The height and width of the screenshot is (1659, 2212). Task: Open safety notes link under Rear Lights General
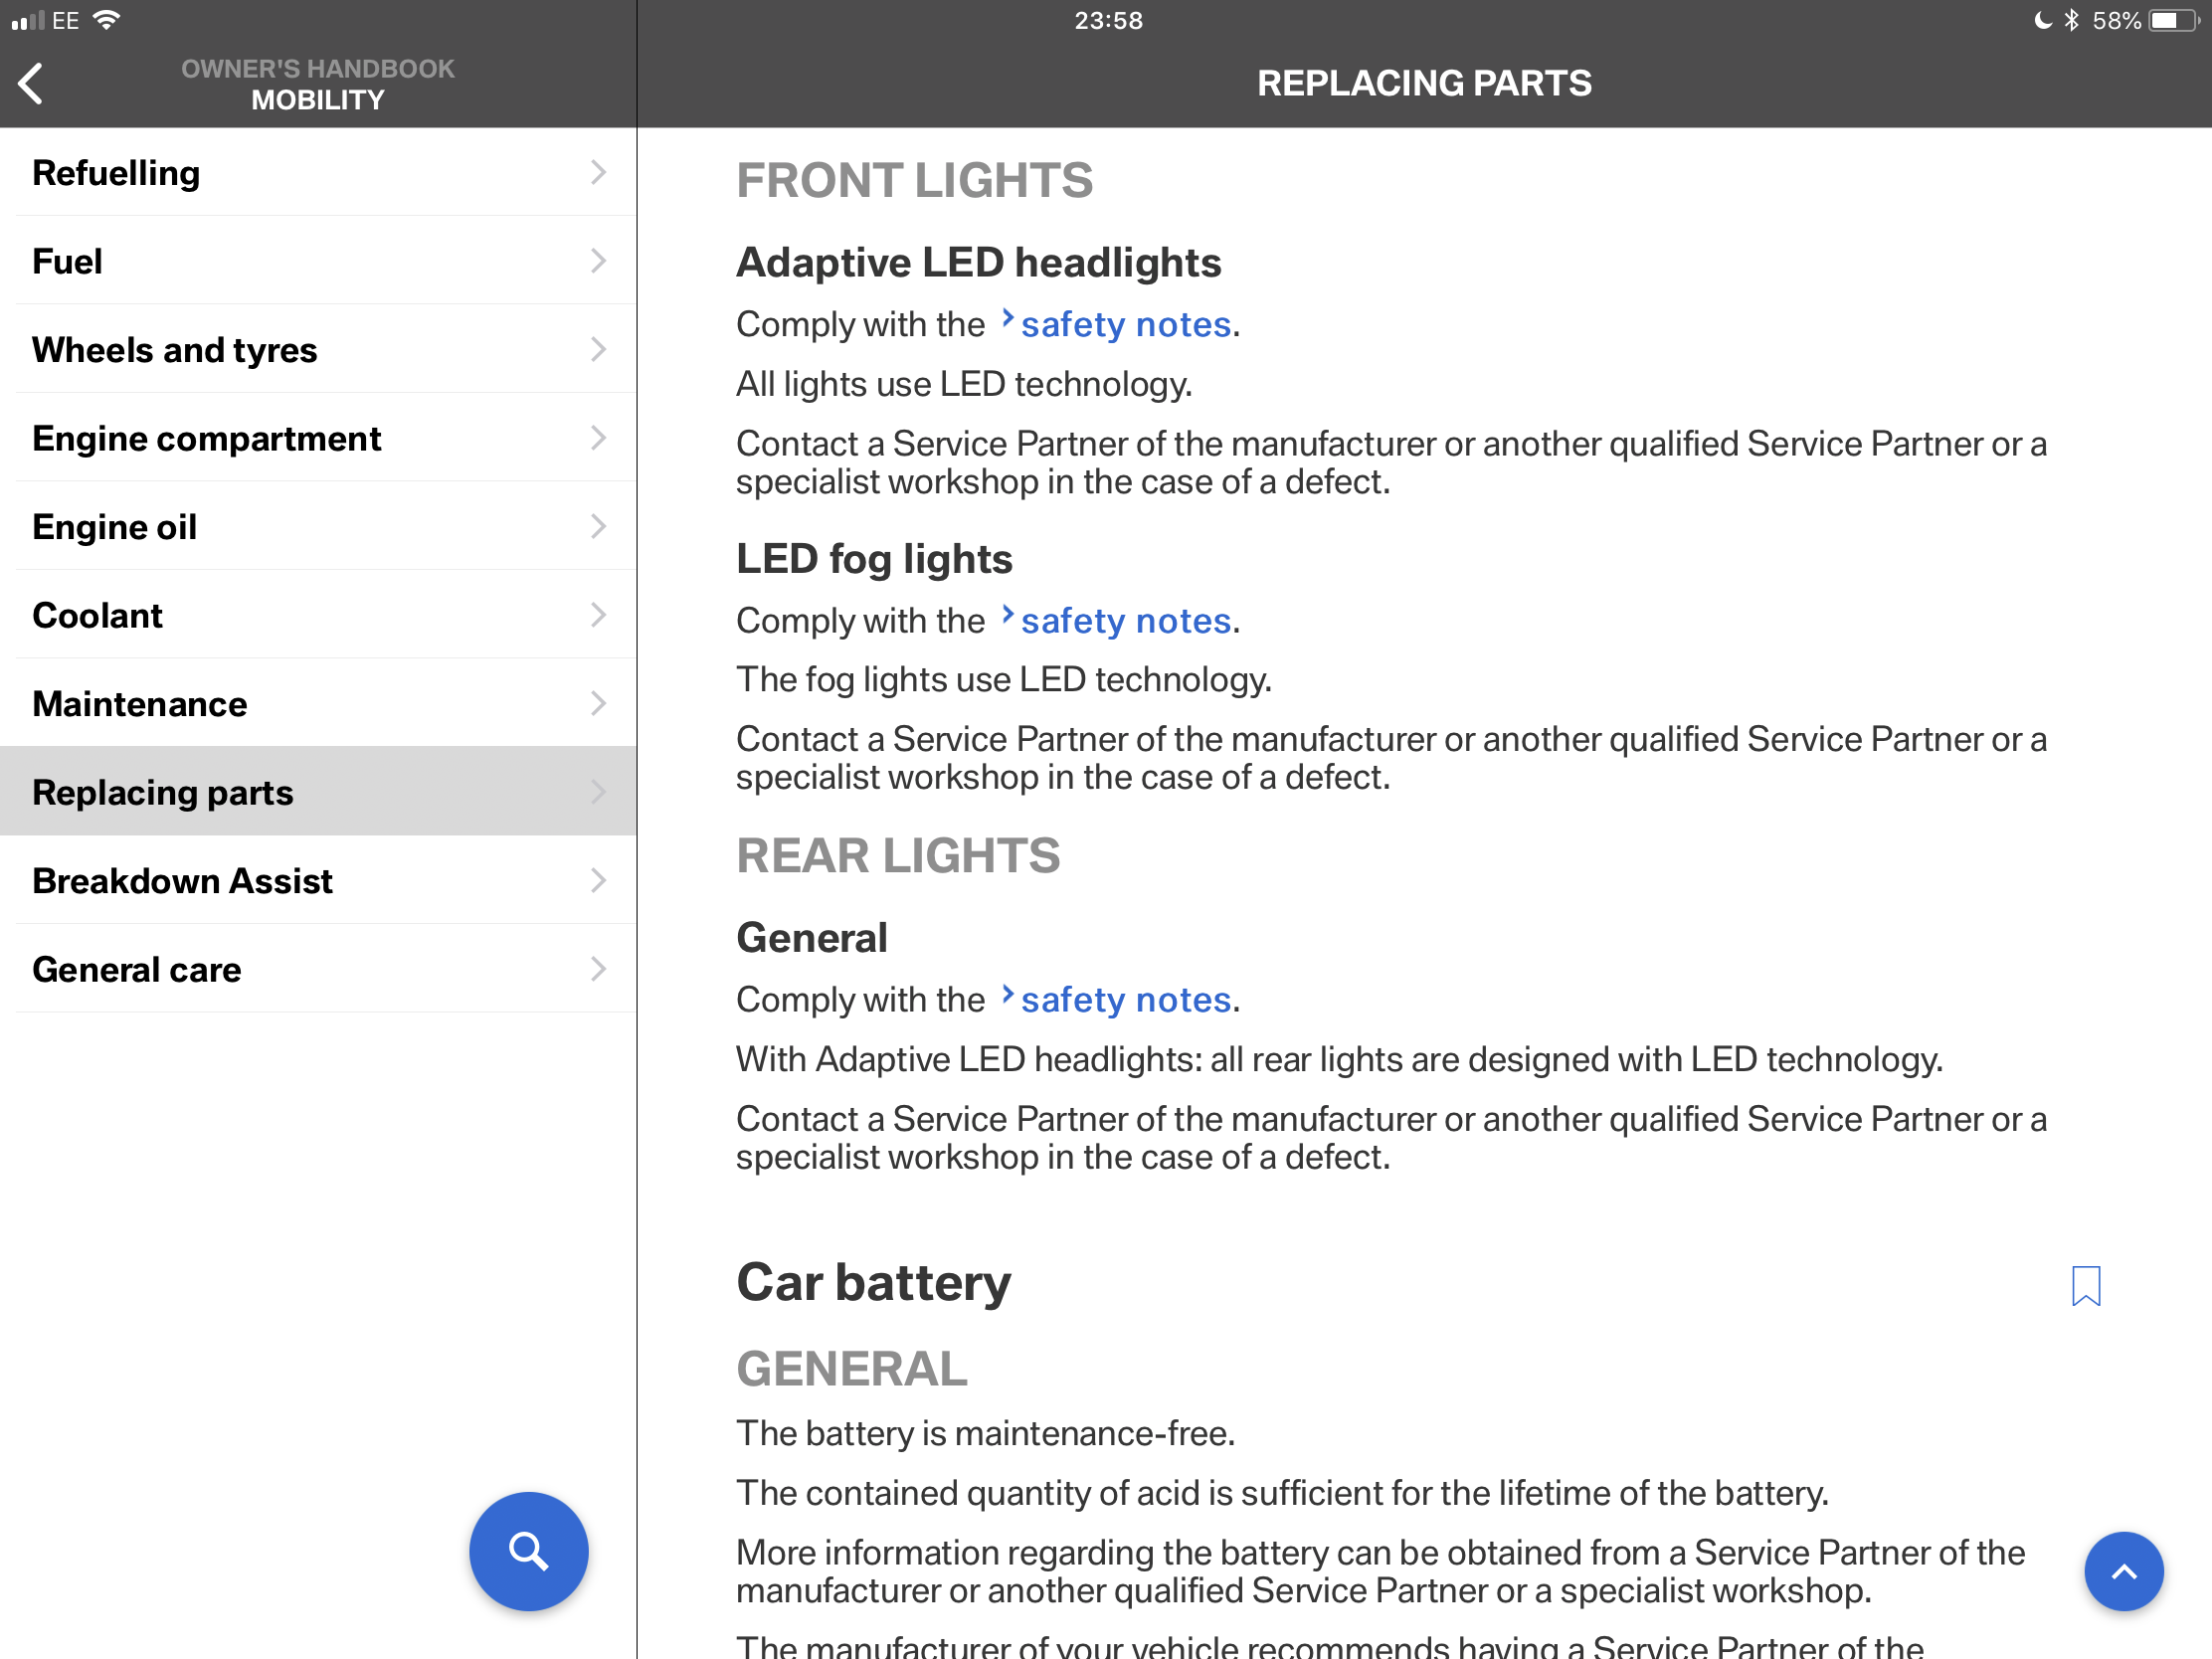point(1125,1000)
